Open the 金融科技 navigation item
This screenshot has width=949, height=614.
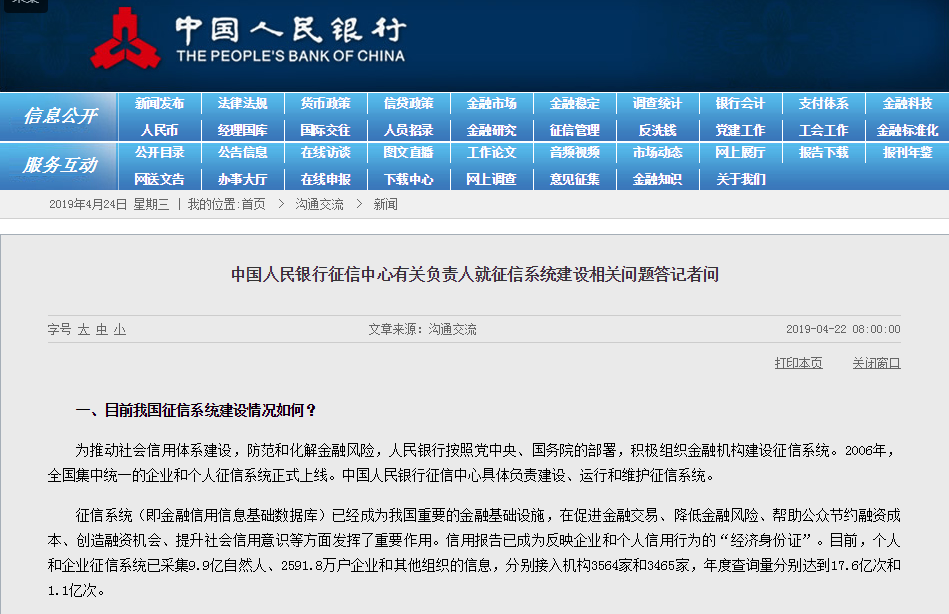[x=906, y=104]
